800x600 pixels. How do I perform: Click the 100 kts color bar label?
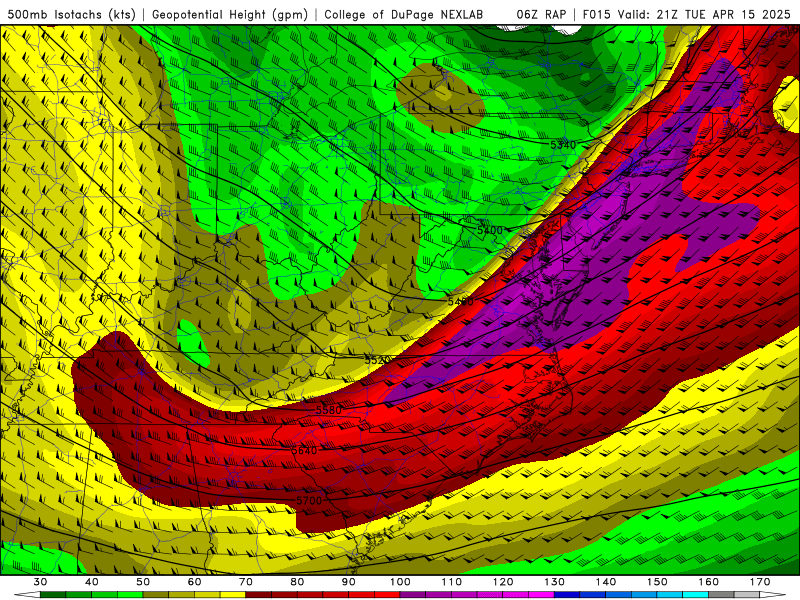click(x=401, y=582)
